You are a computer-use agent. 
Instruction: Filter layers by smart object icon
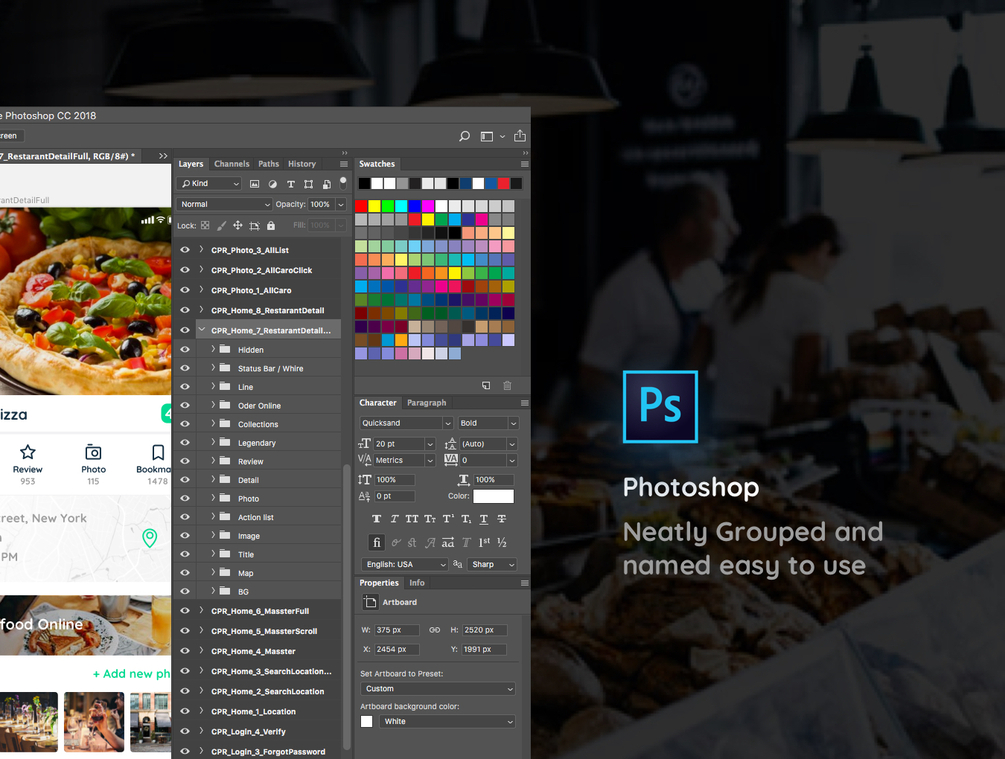tap(326, 184)
